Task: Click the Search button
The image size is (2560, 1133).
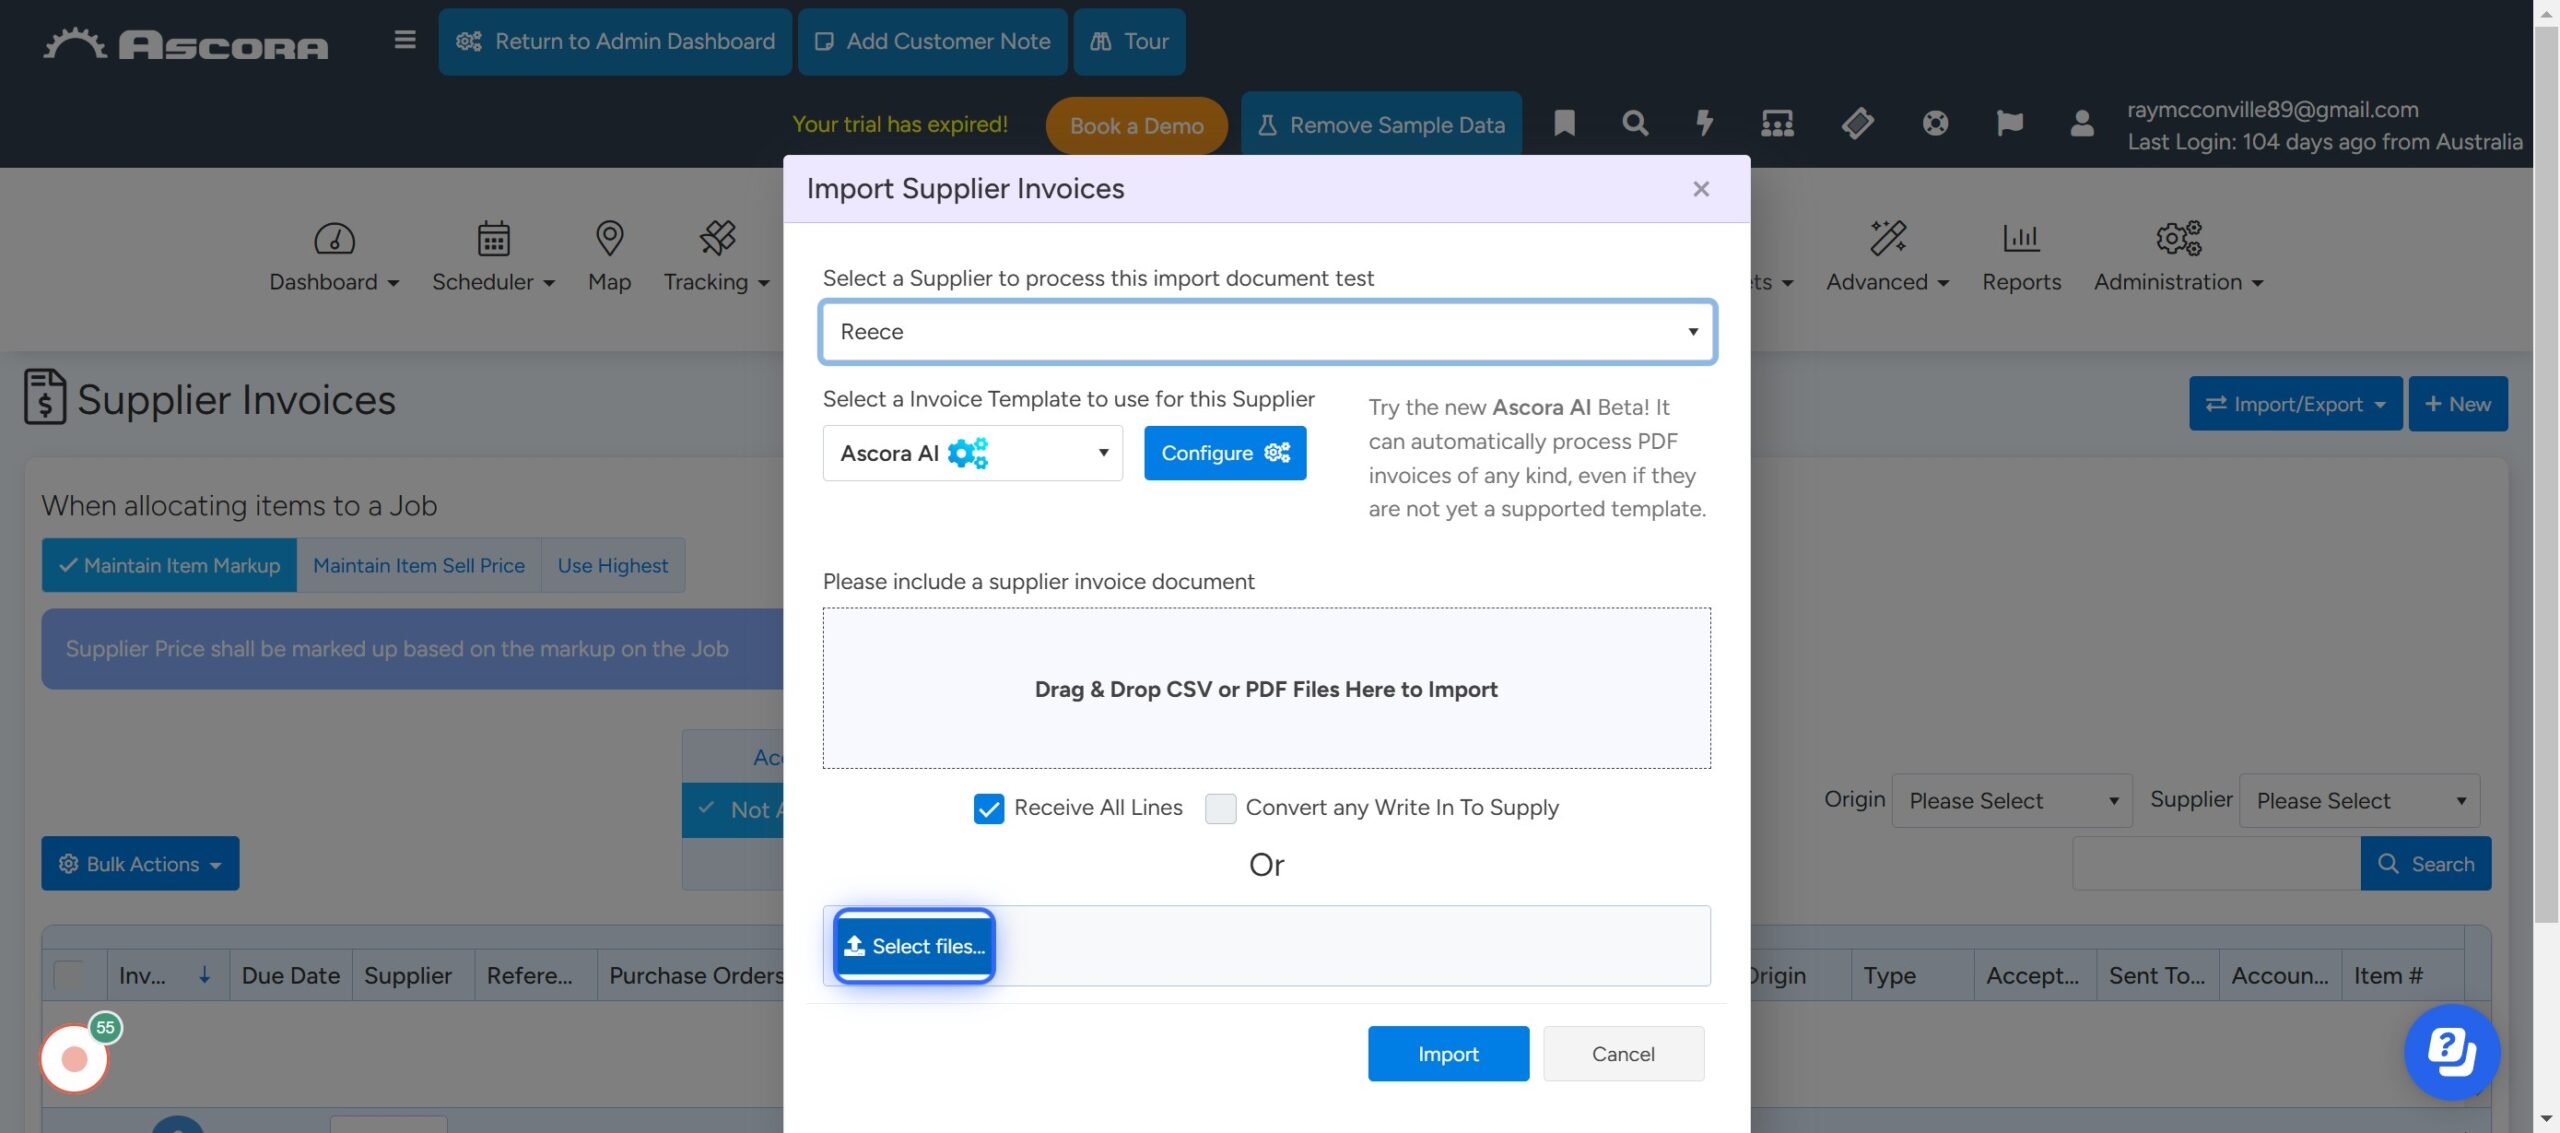Action: [x=2425, y=864]
